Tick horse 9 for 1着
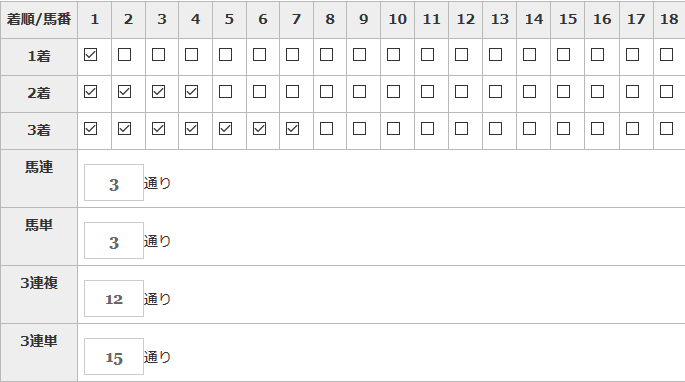This screenshot has height=382, width=685. [360, 55]
